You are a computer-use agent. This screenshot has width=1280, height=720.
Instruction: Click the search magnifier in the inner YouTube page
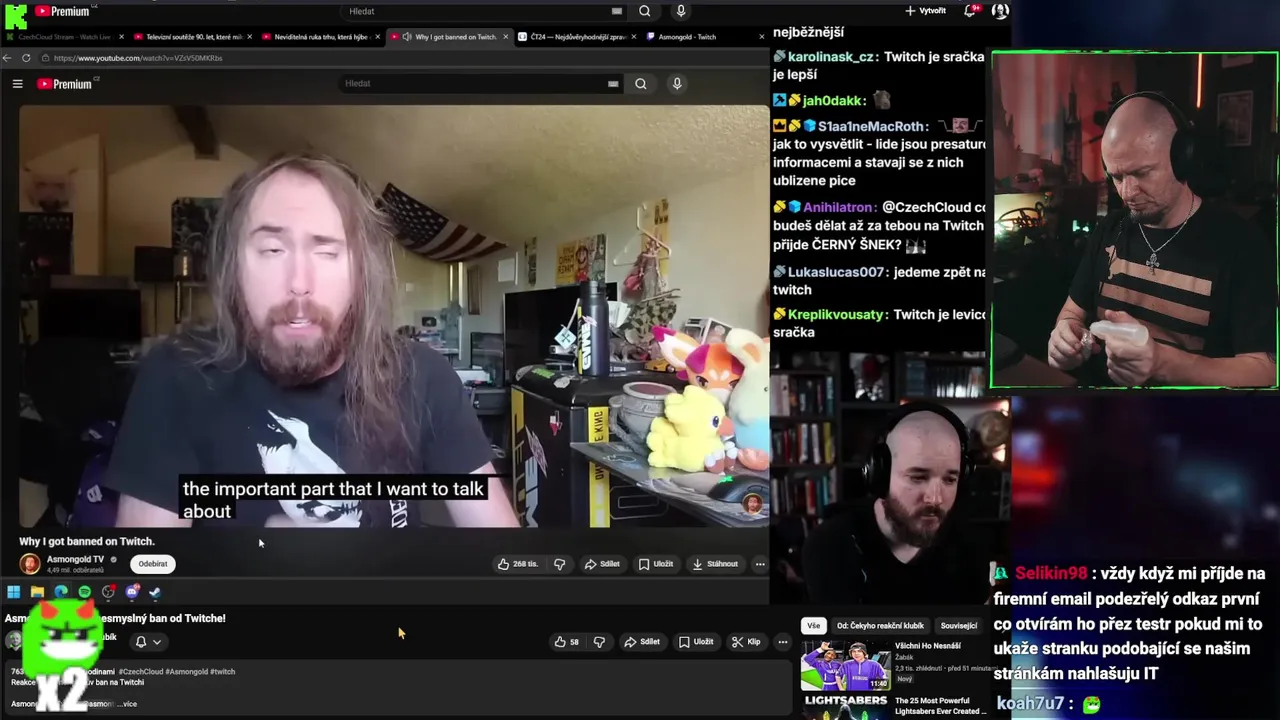click(641, 84)
